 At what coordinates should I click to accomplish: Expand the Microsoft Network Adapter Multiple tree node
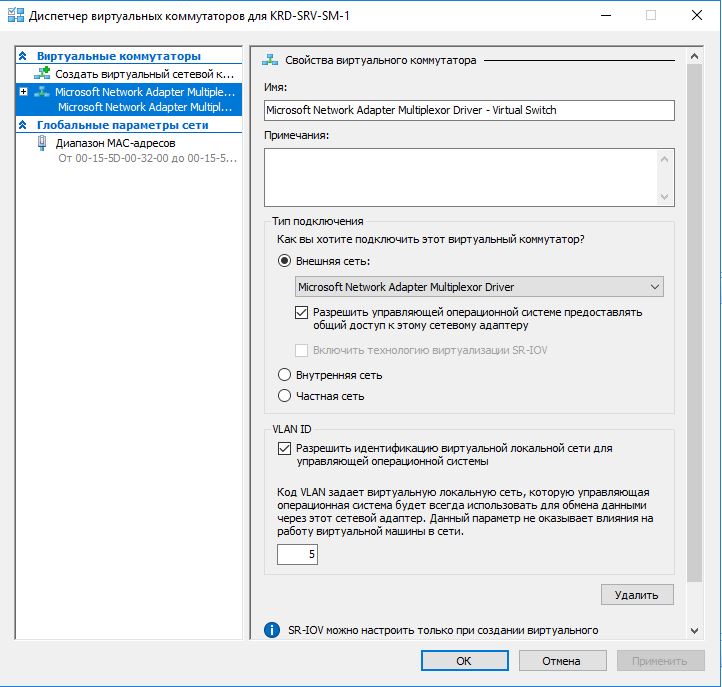[x=23, y=92]
